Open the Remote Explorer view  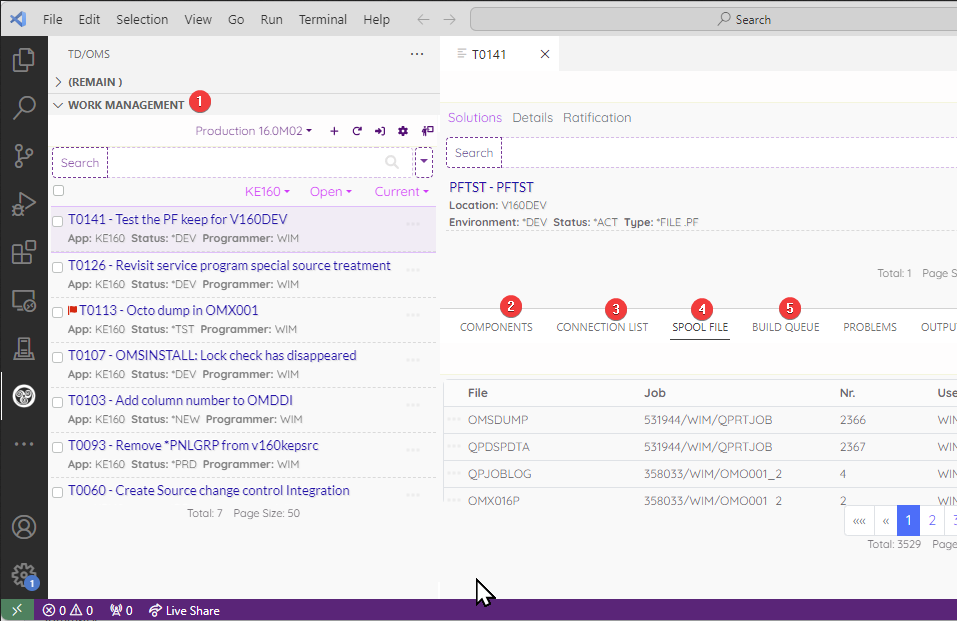click(x=24, y=300)
